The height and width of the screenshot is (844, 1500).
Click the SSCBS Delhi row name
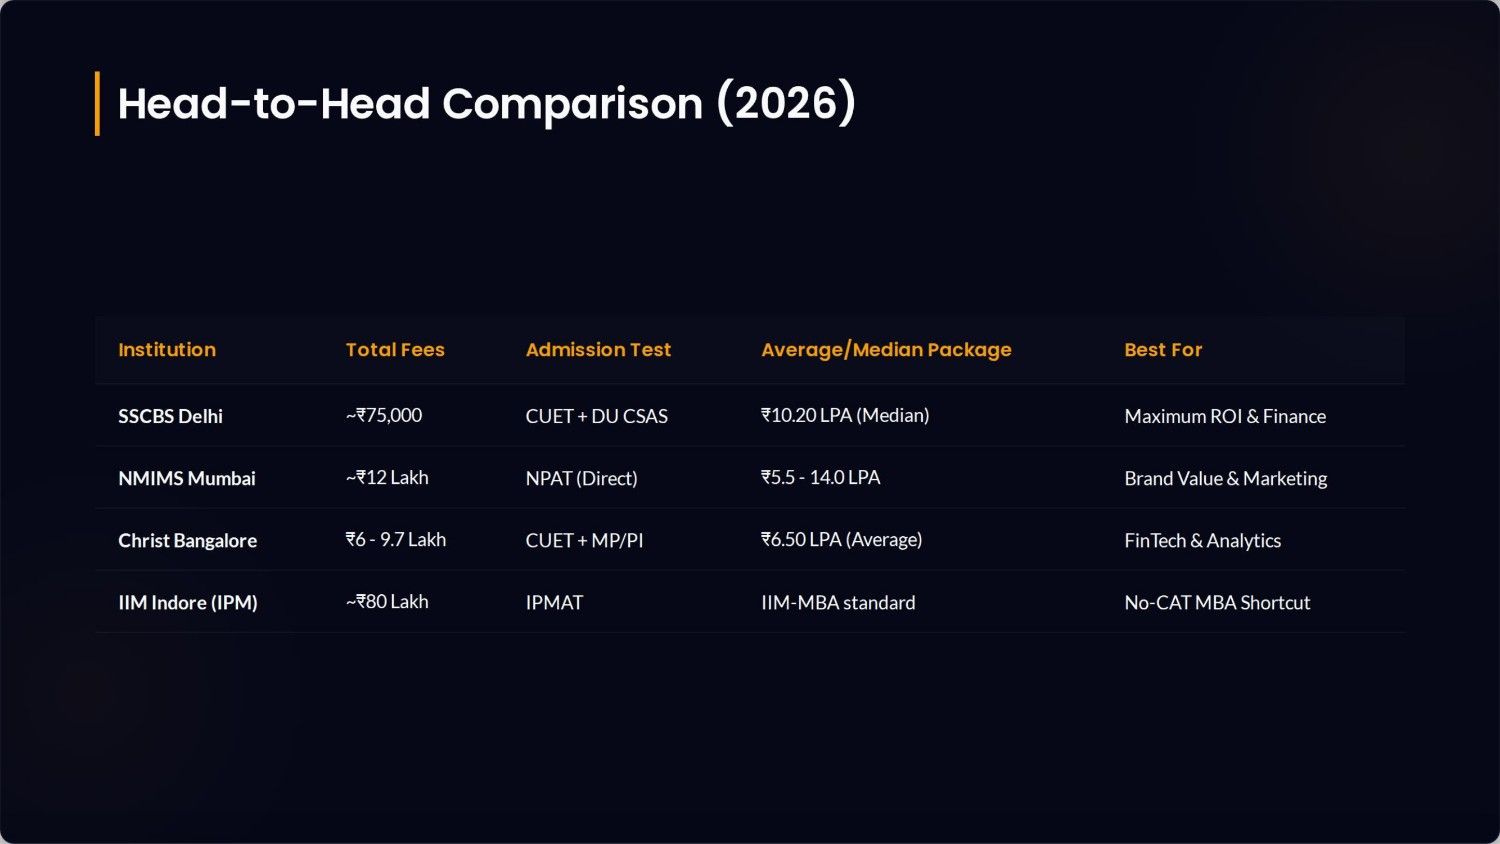170,416
